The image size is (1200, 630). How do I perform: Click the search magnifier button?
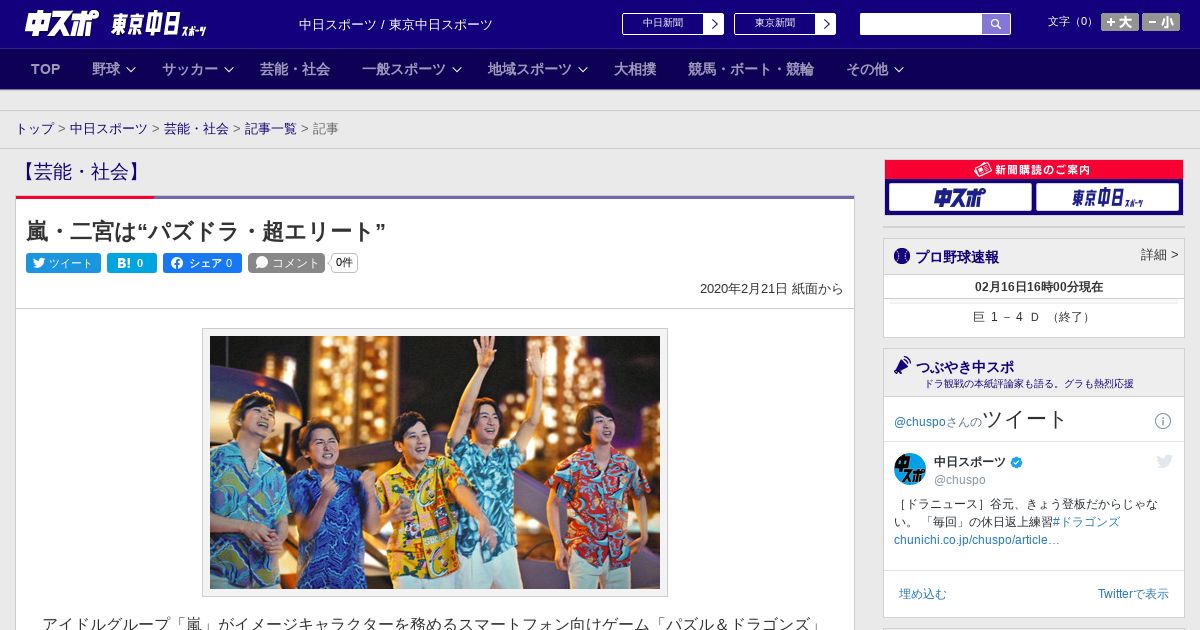[x=996, y=24]
